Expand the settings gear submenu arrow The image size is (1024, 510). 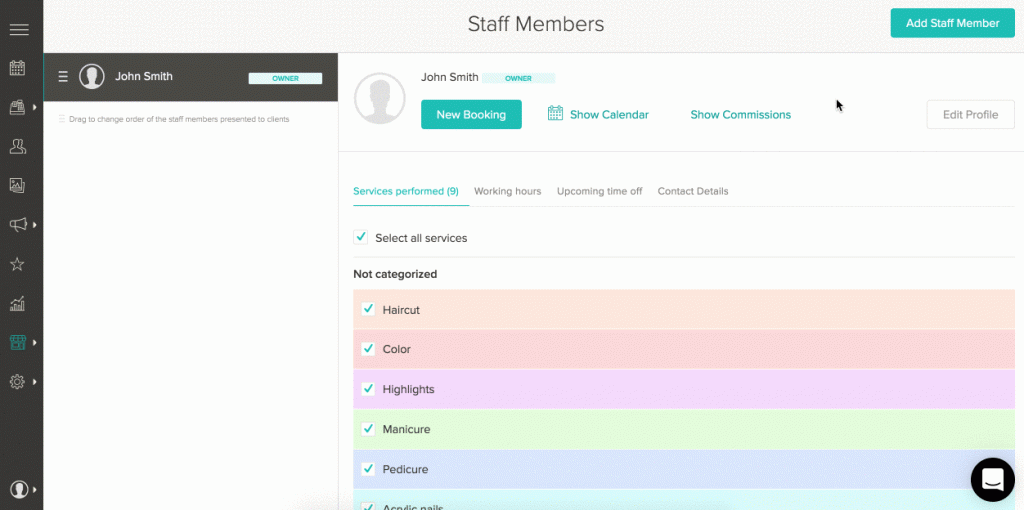(34, 382)
